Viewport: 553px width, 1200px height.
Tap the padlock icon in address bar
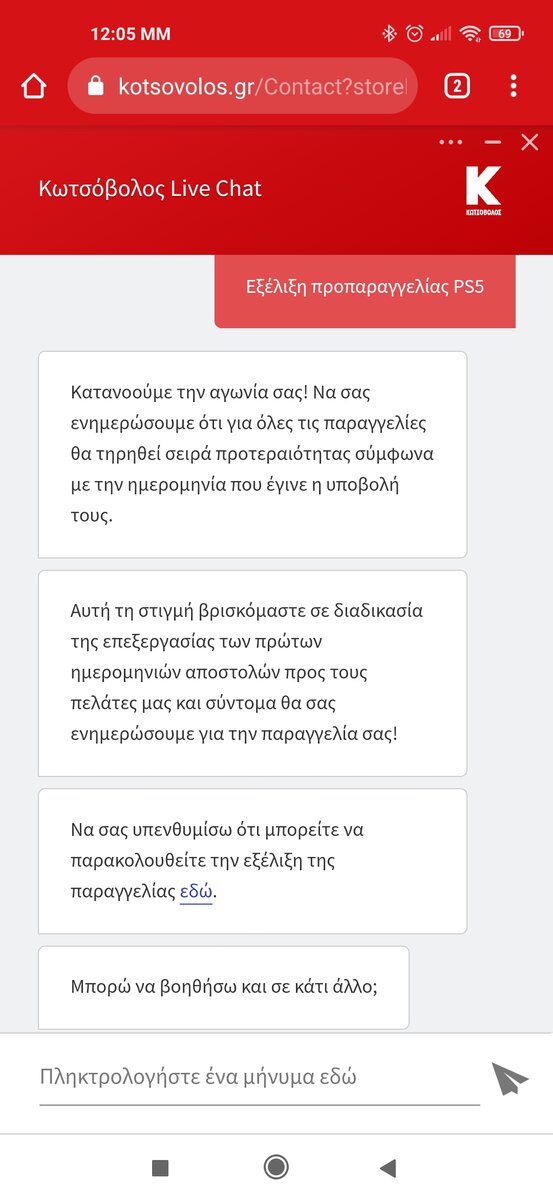point(96,86)
